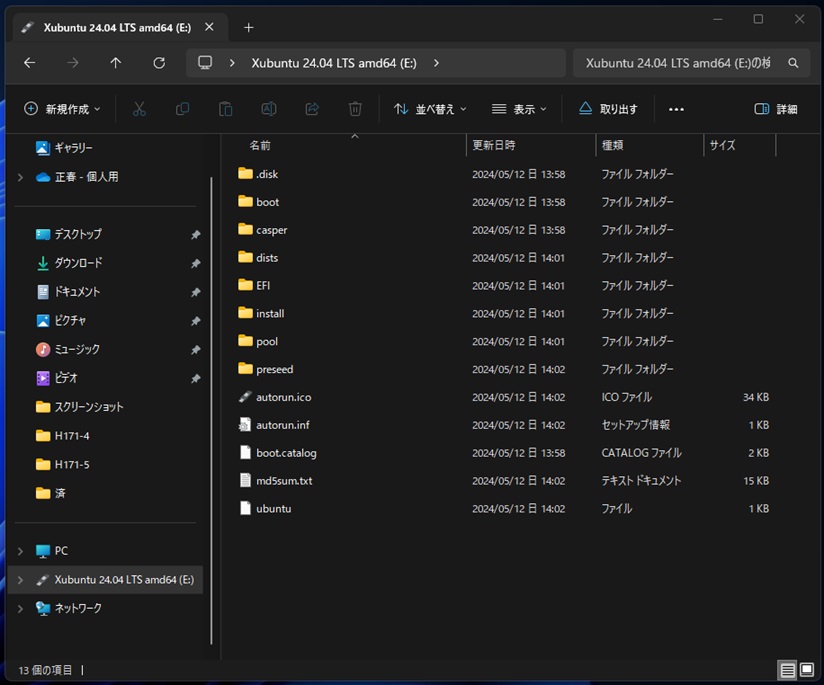Click the Copy icon in toolbar
Viewport: 824px width, 685px height.
coord(182,109)
